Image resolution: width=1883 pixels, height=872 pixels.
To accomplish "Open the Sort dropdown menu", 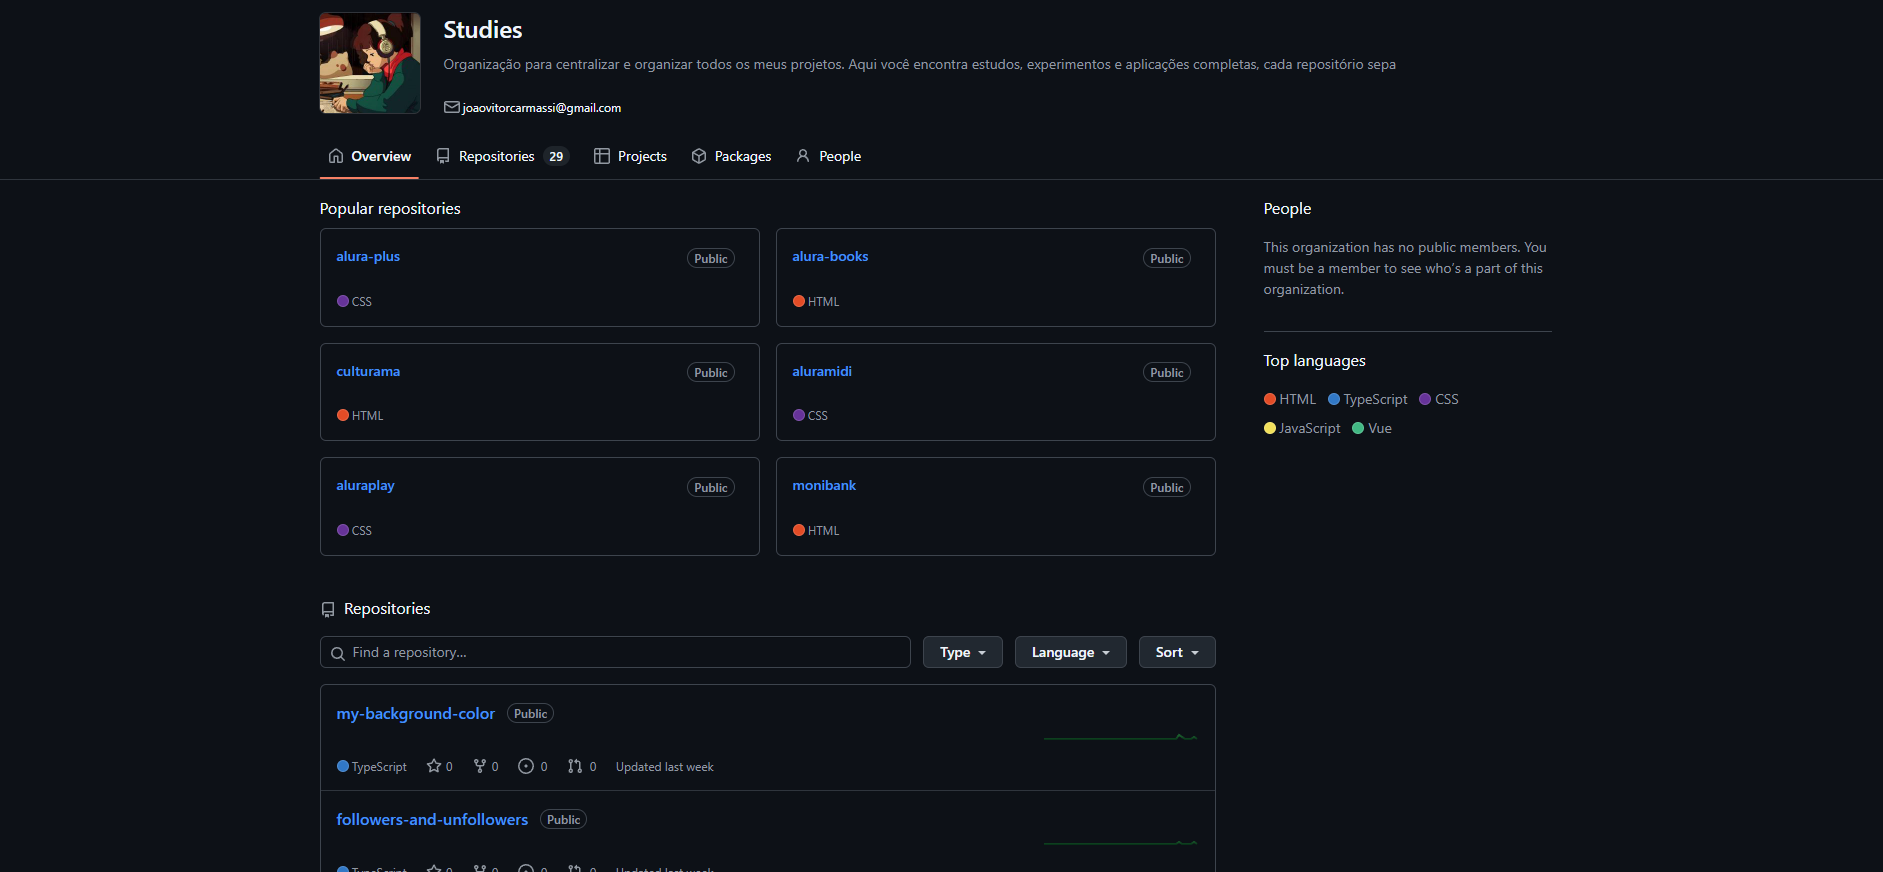I will pos(1176,652).
